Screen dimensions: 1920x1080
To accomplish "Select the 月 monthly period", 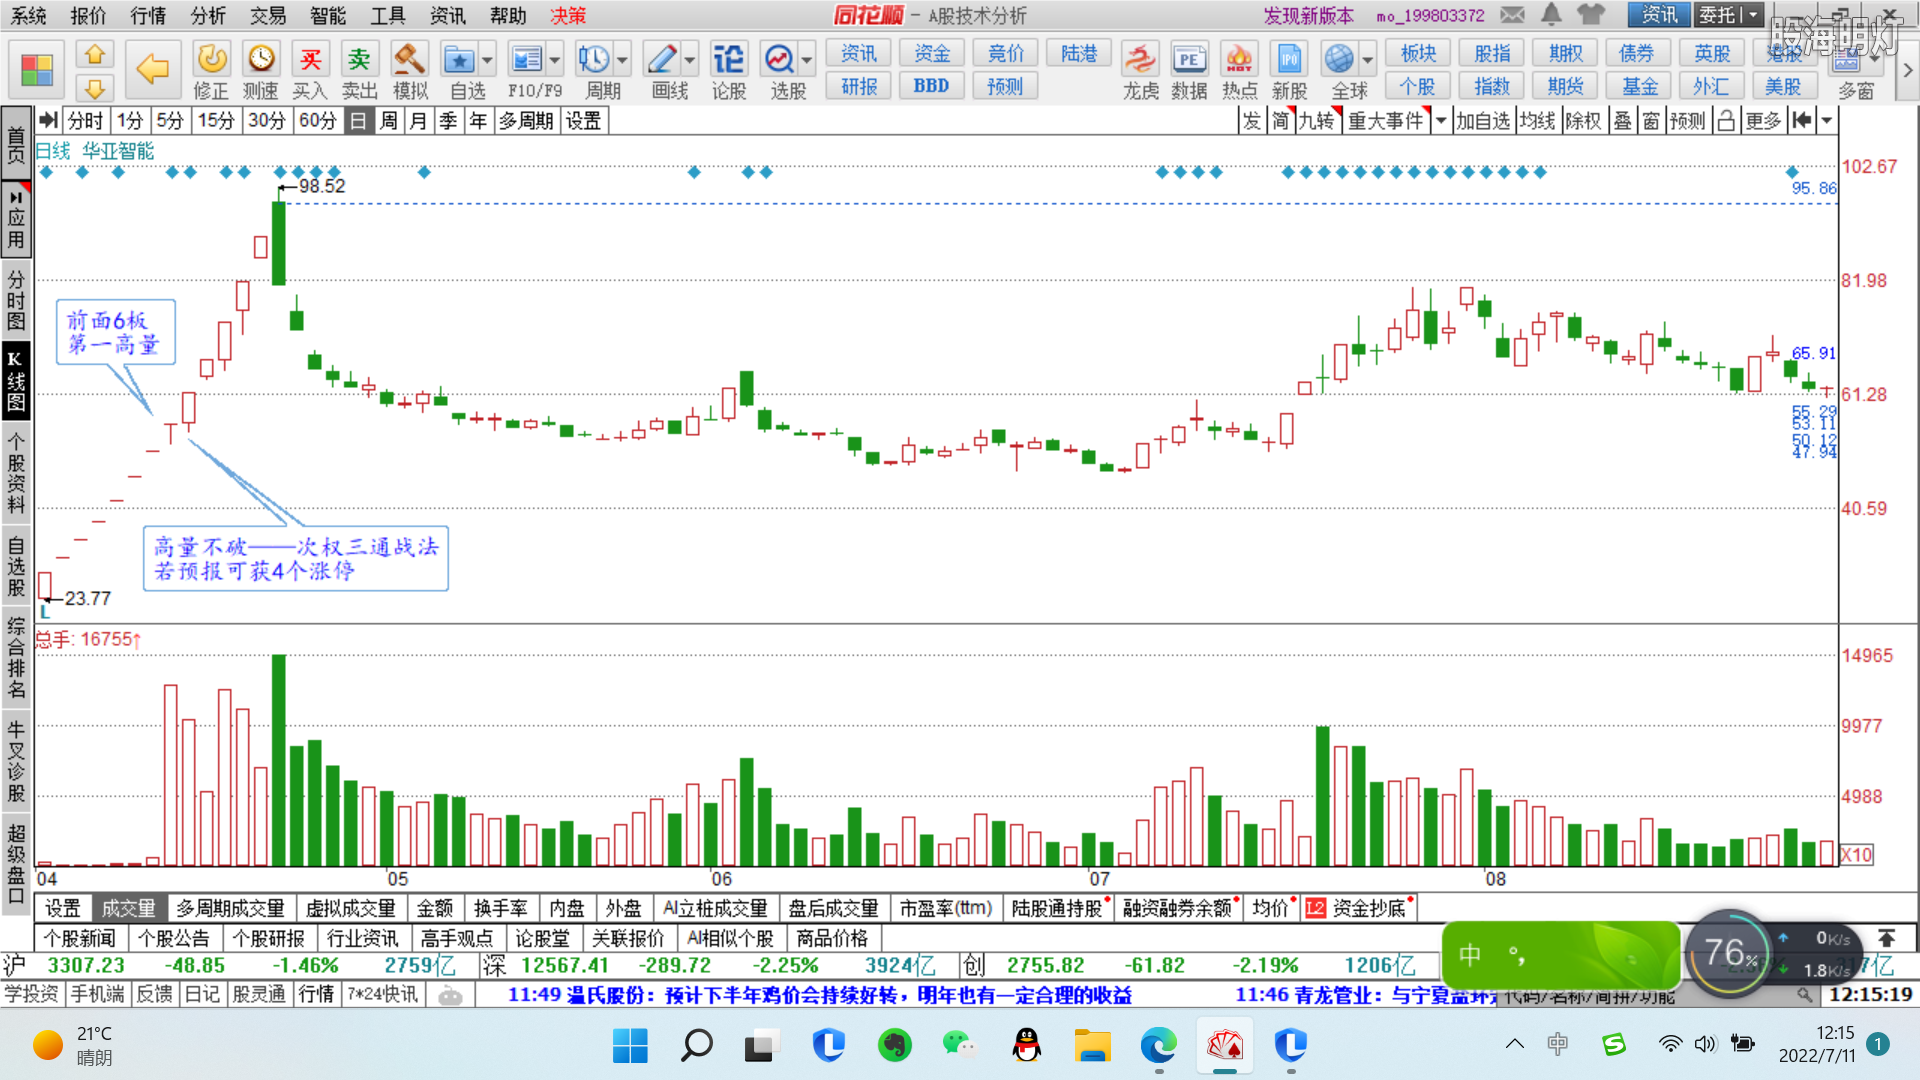I will [418, 121].
